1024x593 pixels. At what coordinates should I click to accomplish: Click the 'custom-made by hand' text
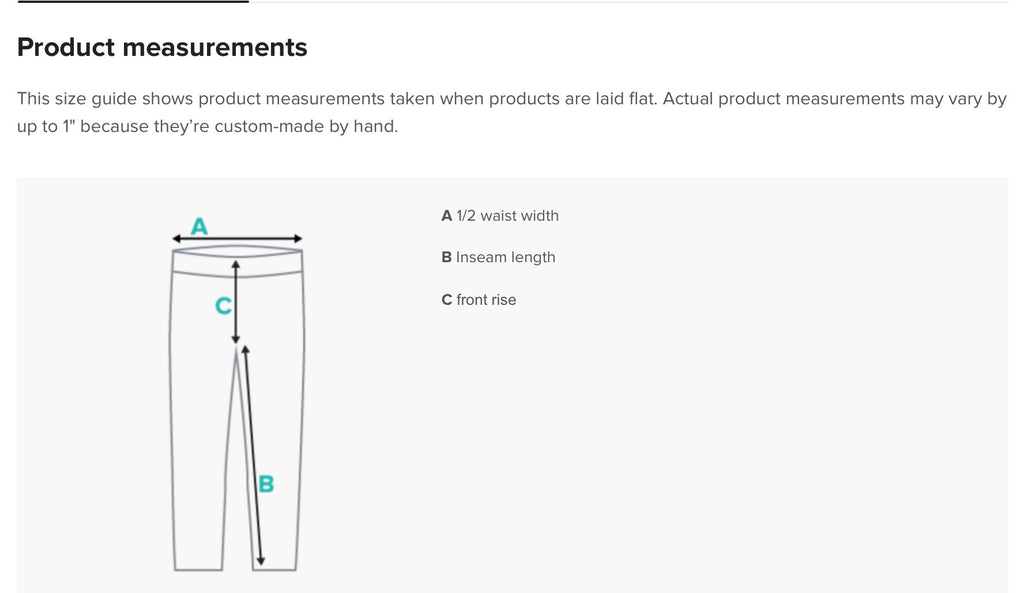306,126
